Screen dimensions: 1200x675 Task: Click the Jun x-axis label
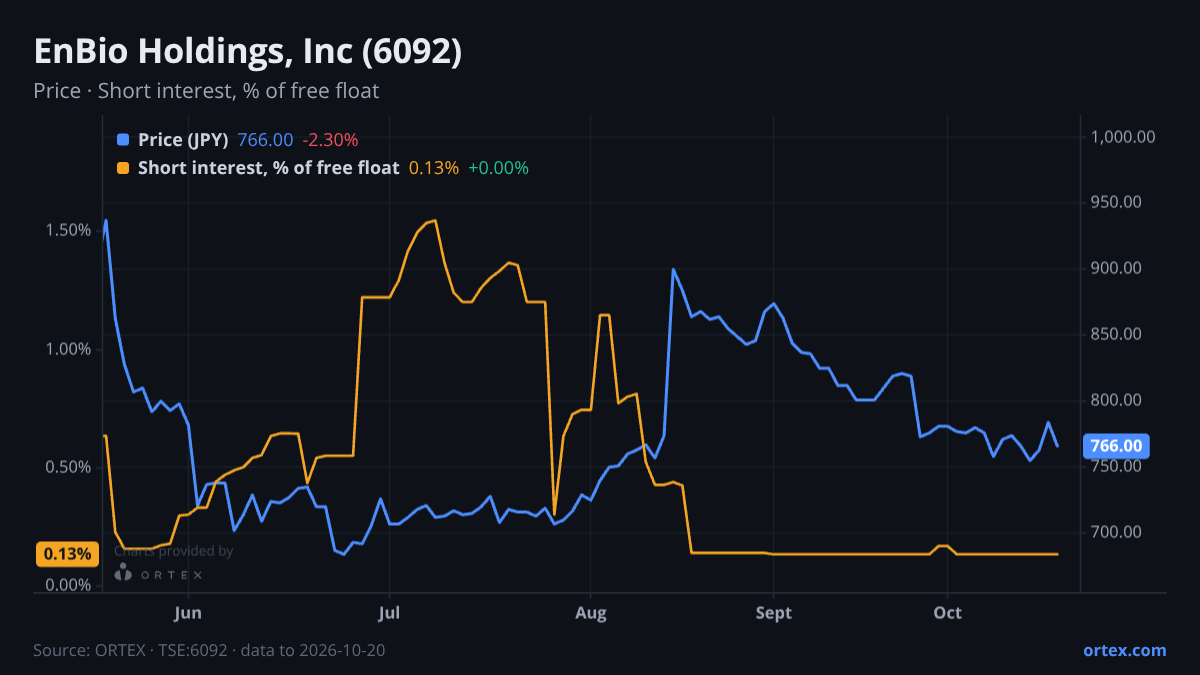188,612
